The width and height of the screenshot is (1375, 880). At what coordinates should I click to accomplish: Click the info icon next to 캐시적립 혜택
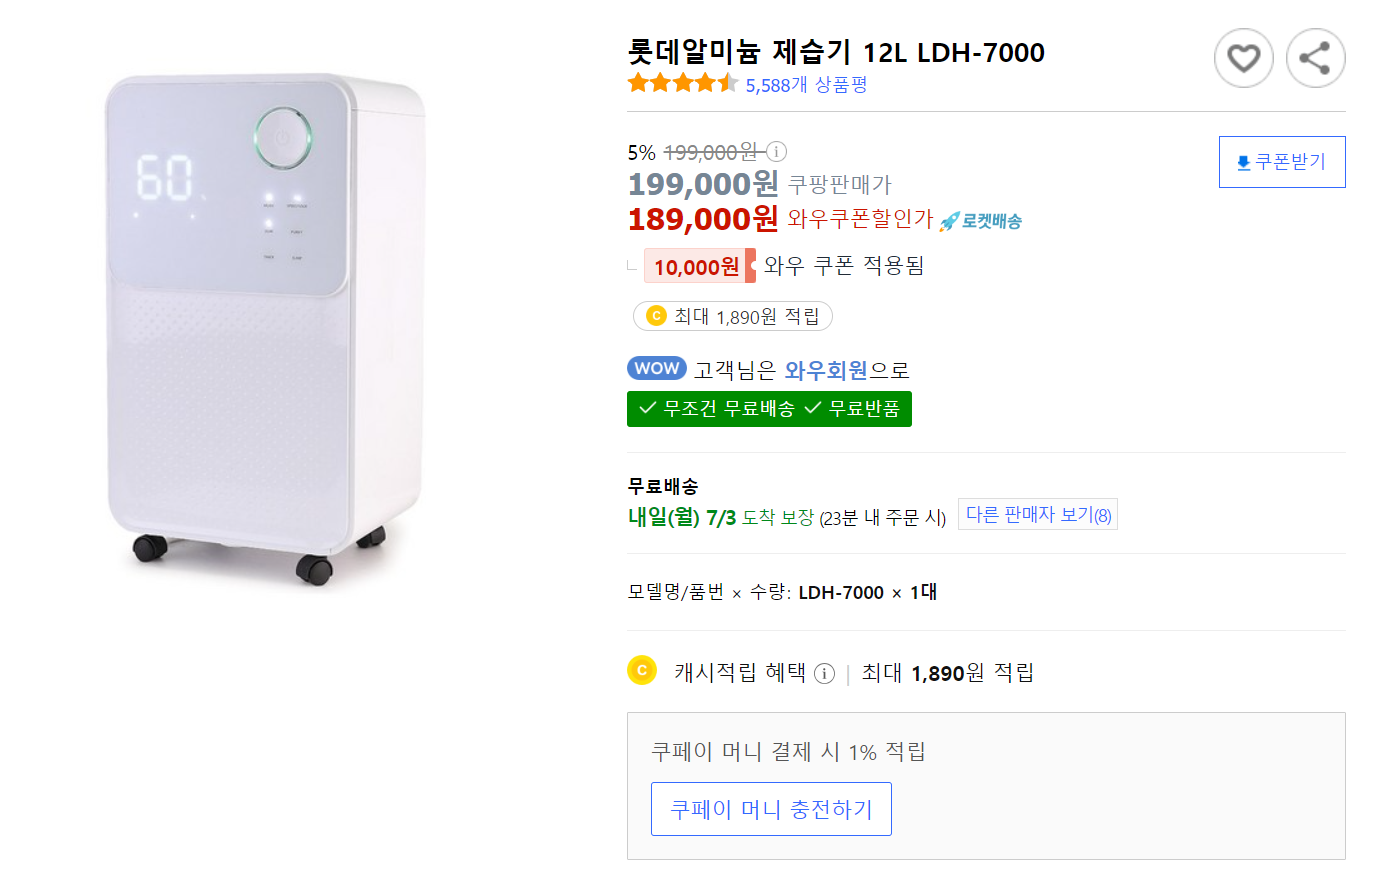click(x=824, y=671)
